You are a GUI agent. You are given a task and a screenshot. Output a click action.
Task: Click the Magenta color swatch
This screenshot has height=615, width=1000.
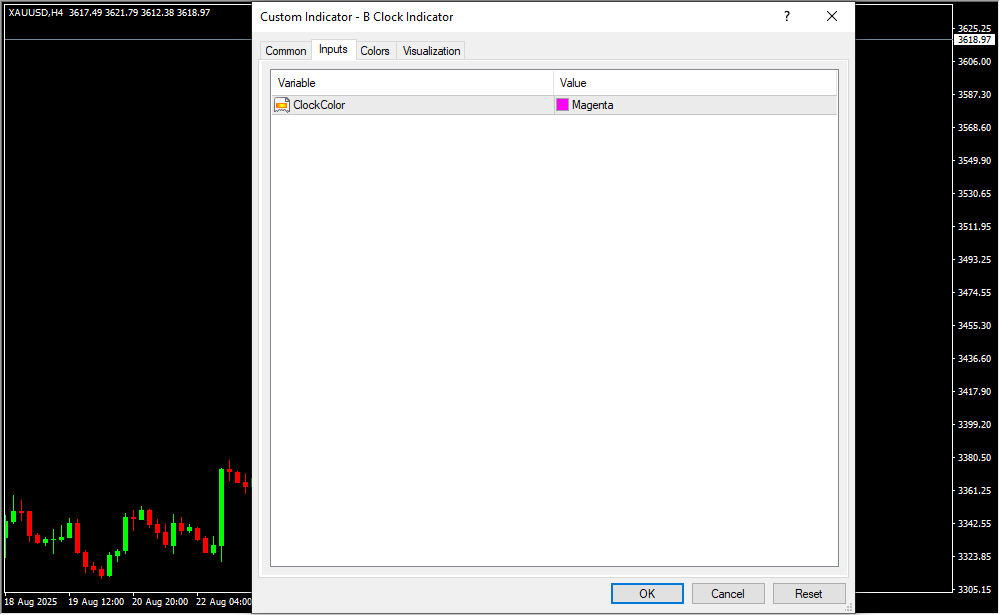click(x=562, y=105)
